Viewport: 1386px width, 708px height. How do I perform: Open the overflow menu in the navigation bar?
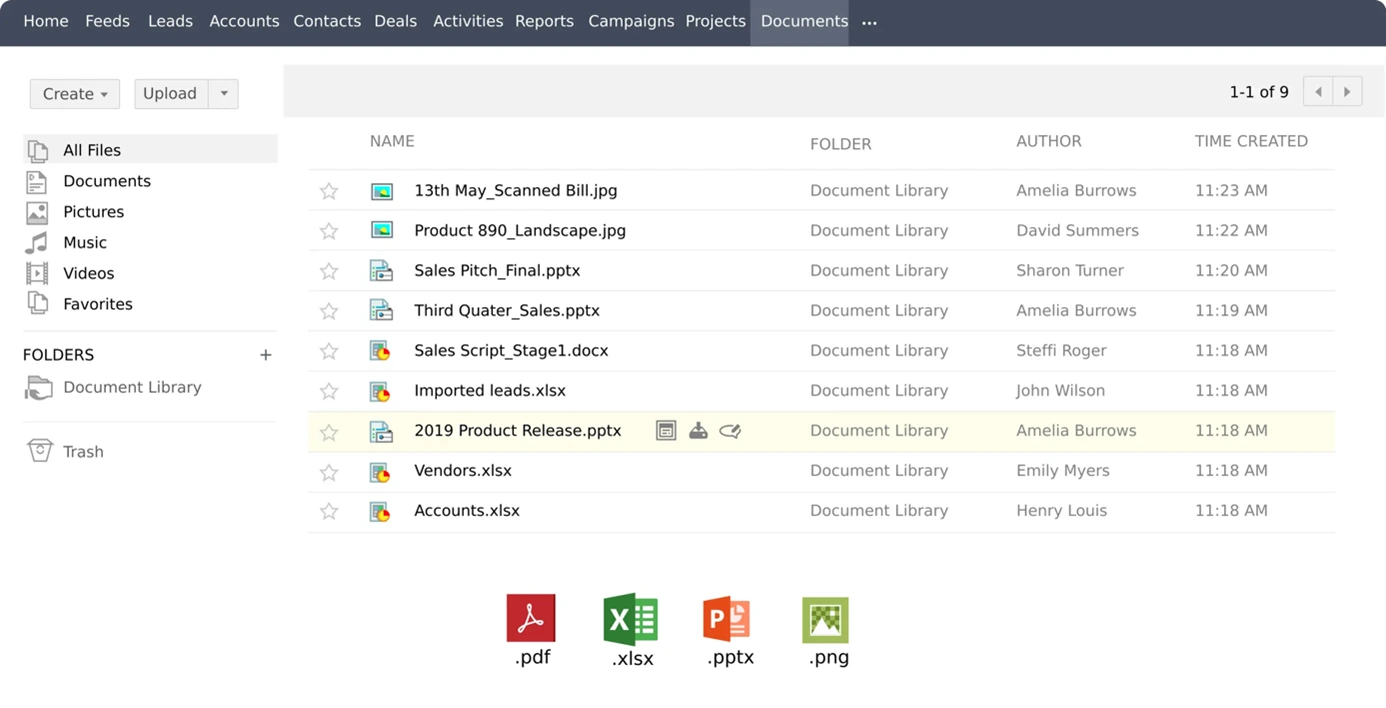tap(868, 22)
